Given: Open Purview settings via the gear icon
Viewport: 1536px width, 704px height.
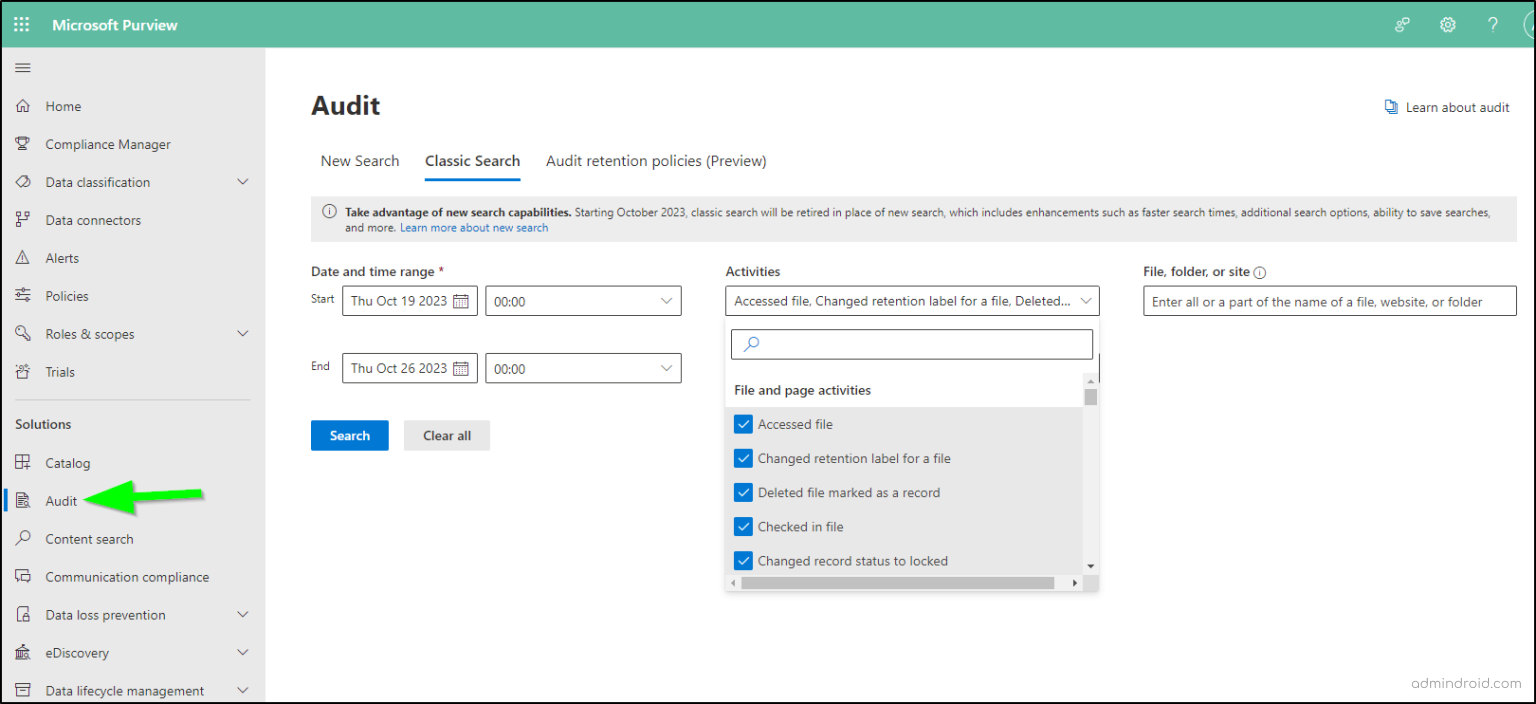Looking at the screenshot, I should 1447,24.
